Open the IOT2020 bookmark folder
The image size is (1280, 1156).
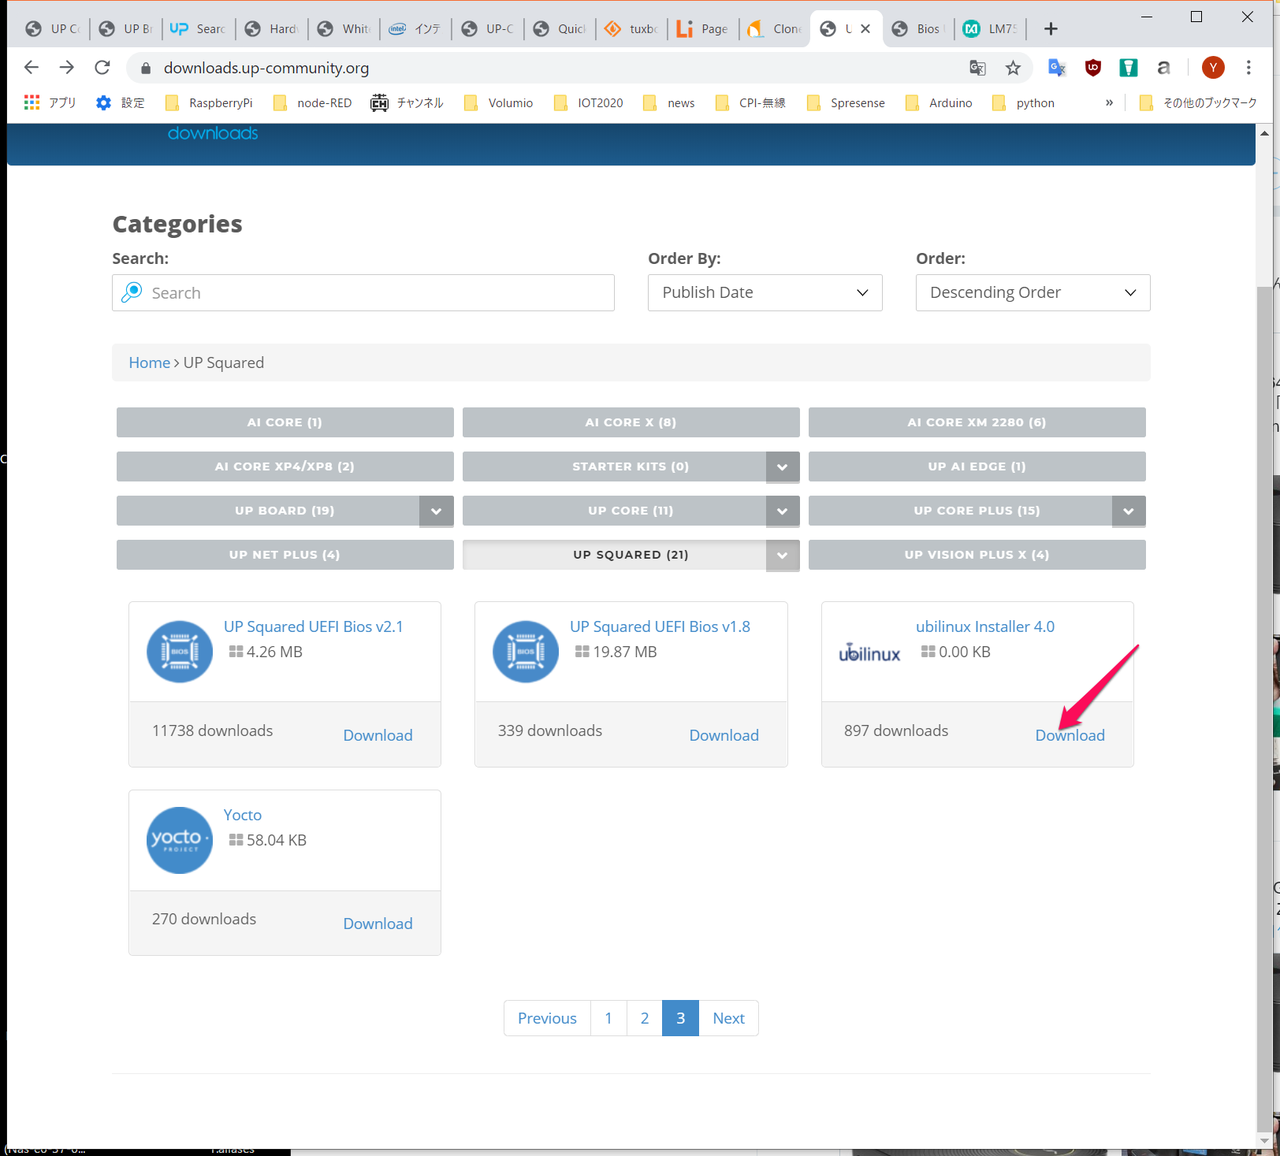[588, 102]
